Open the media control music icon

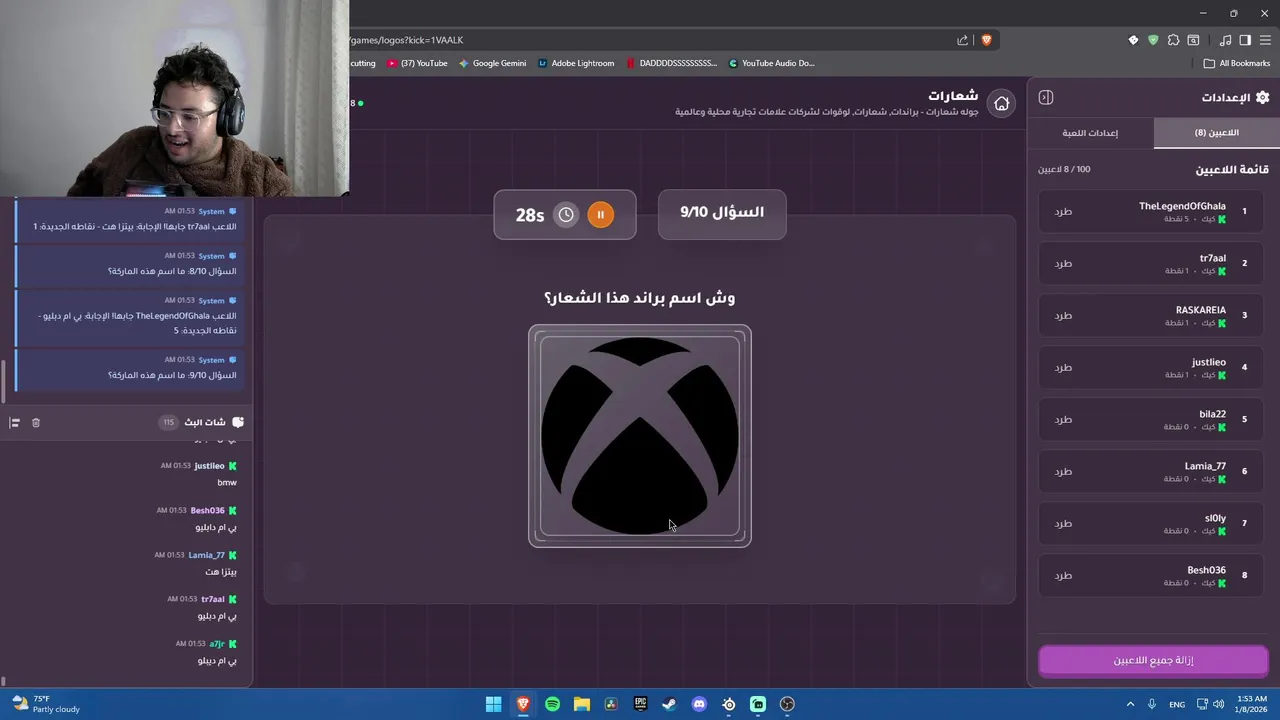click(1225, 40)
